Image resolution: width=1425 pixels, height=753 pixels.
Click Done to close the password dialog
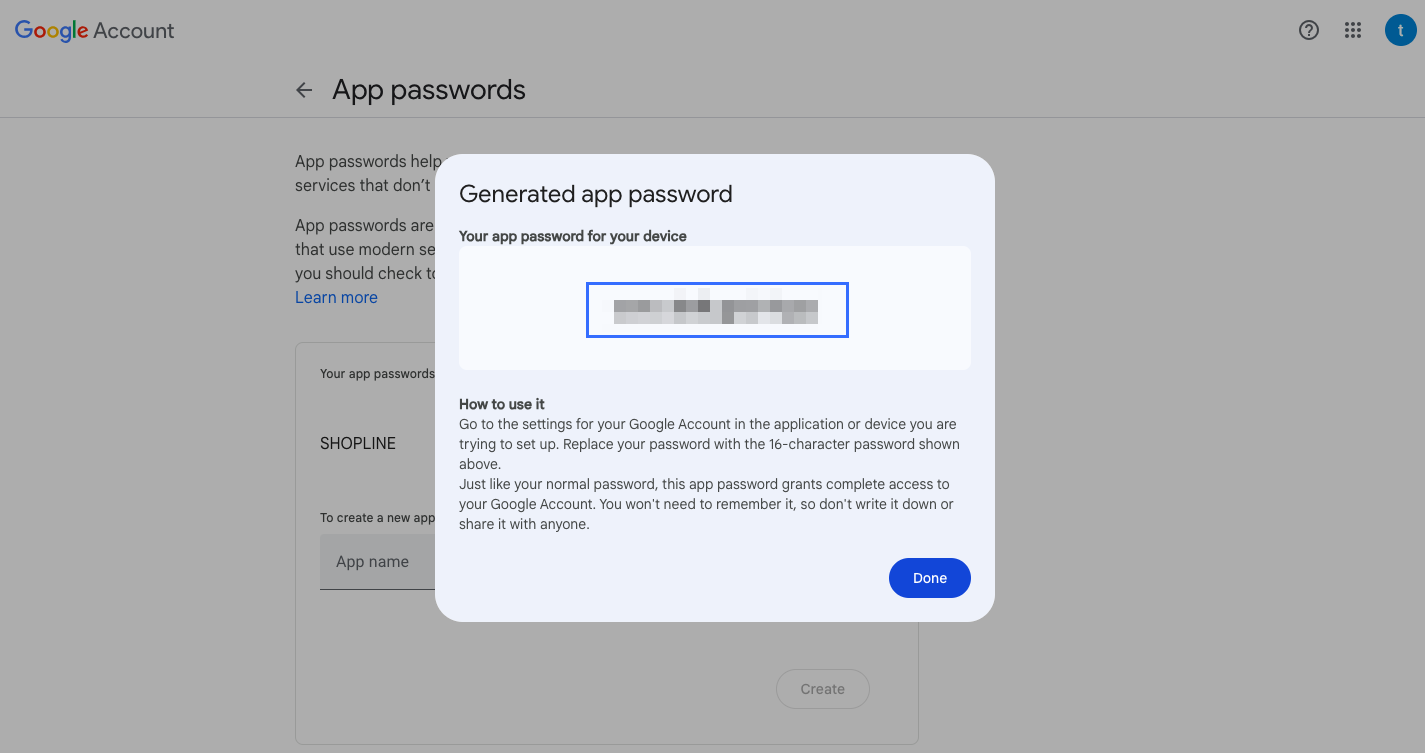point(929,578)
